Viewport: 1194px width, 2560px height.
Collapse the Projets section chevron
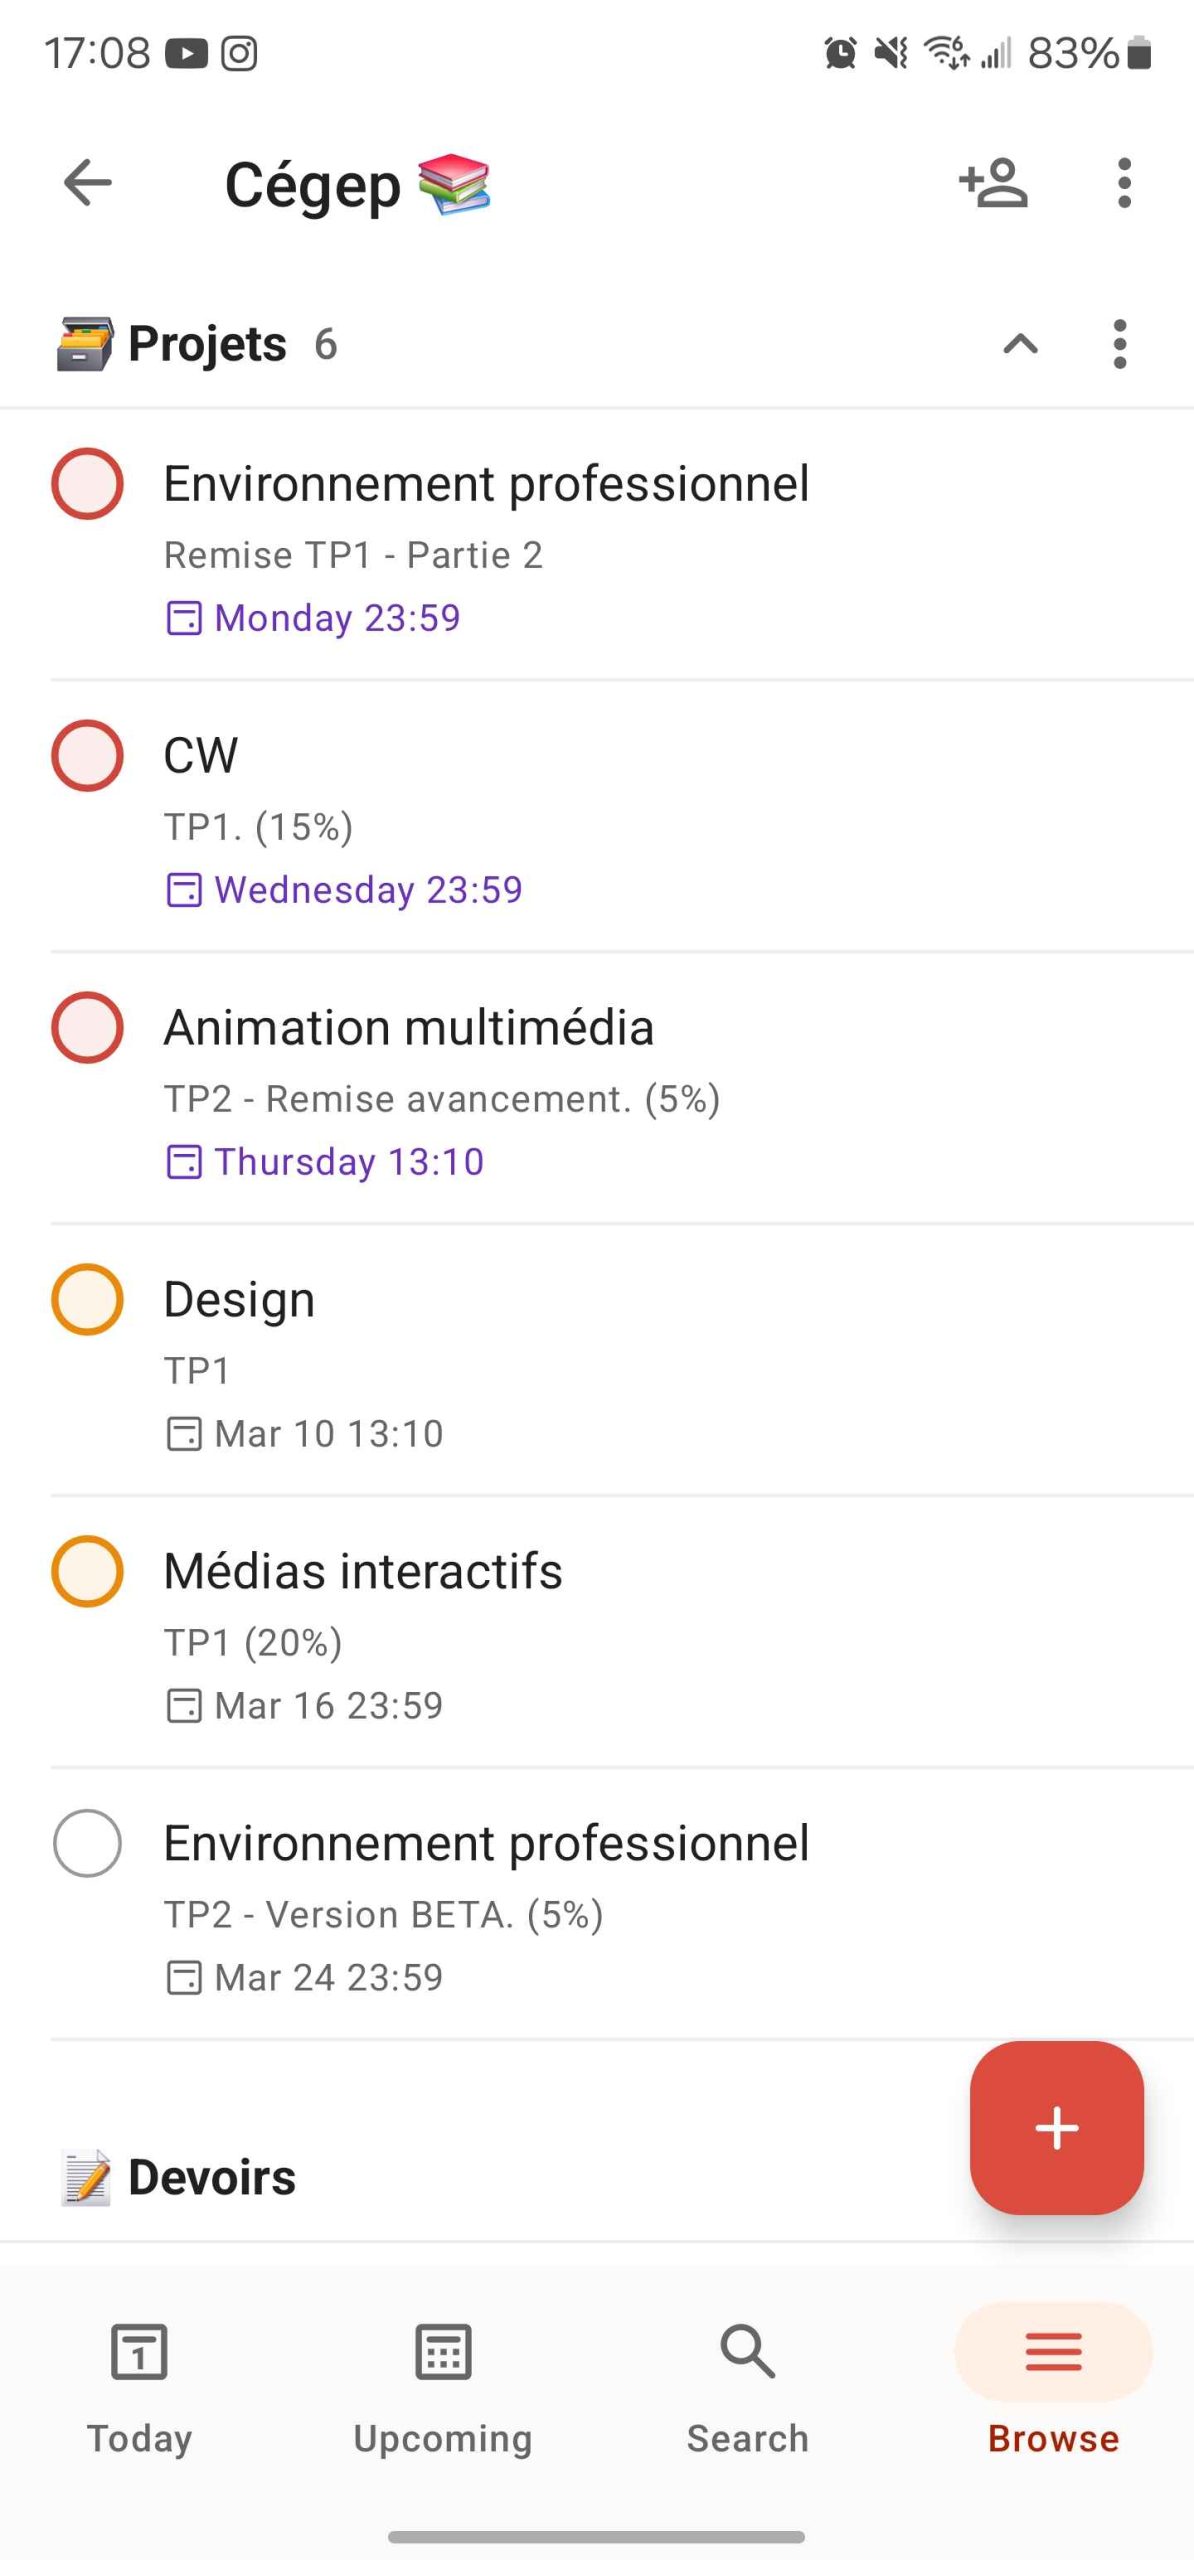[x=1020, y=344]
